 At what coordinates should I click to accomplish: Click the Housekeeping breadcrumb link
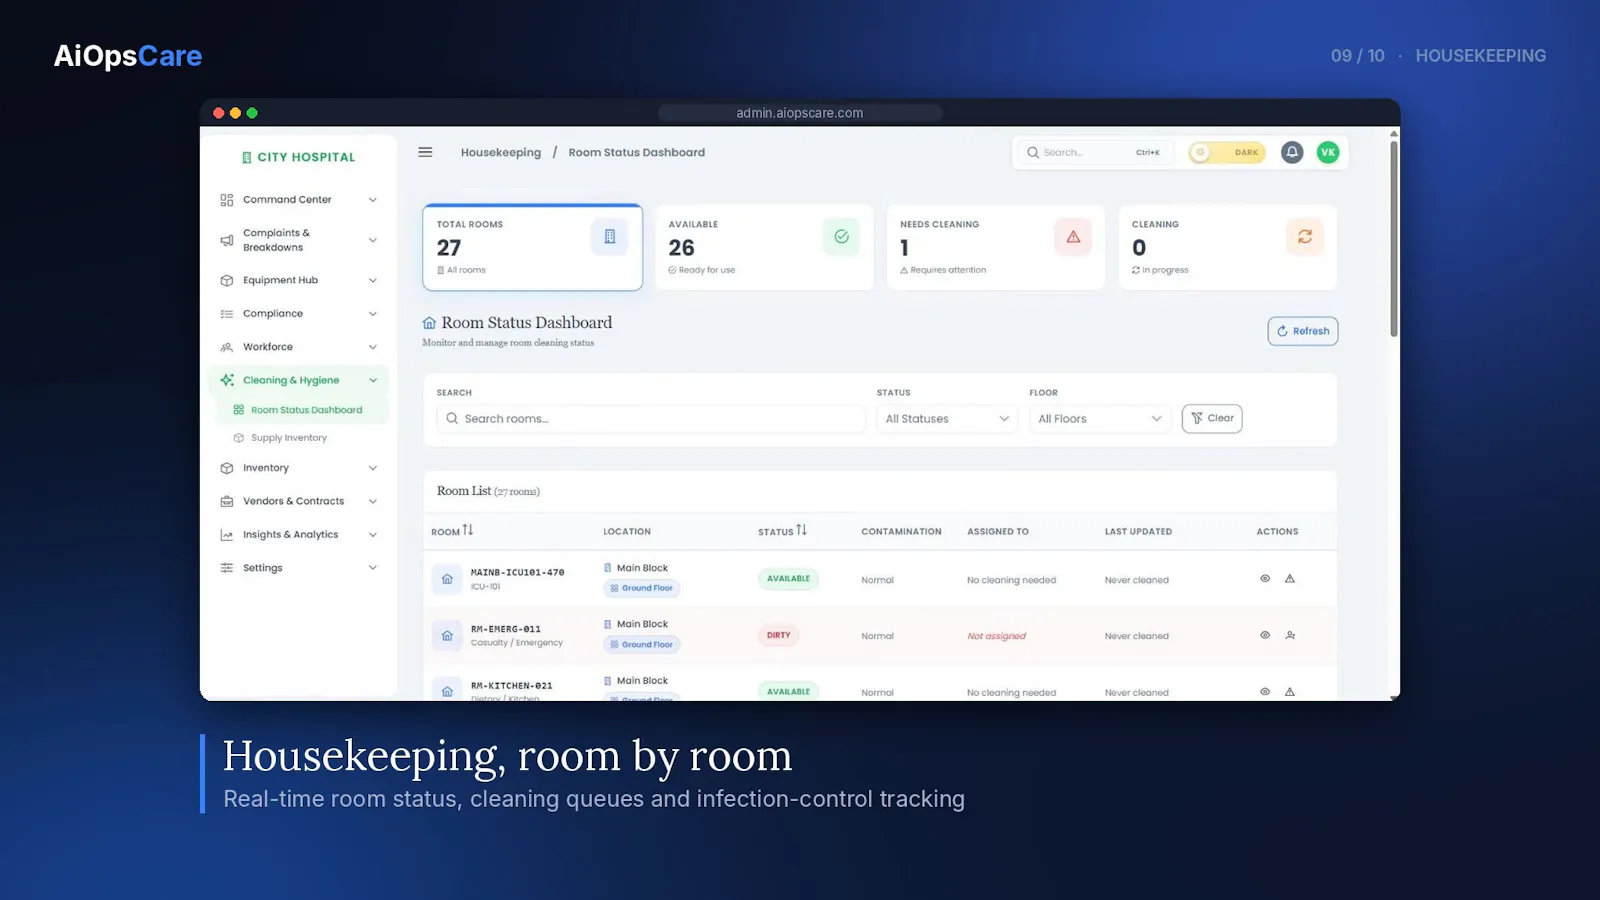tap(501, 153)
